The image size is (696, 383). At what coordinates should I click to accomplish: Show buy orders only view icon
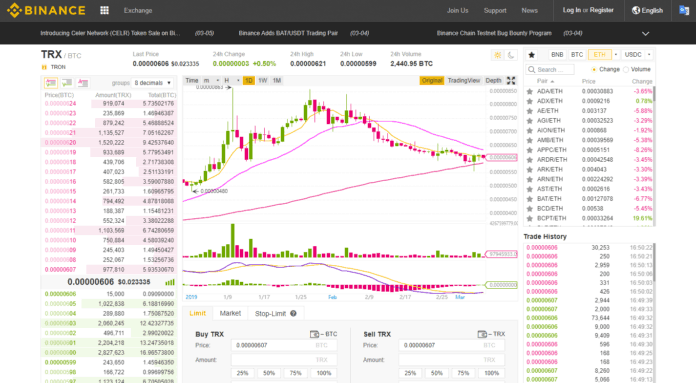point(67,83)
